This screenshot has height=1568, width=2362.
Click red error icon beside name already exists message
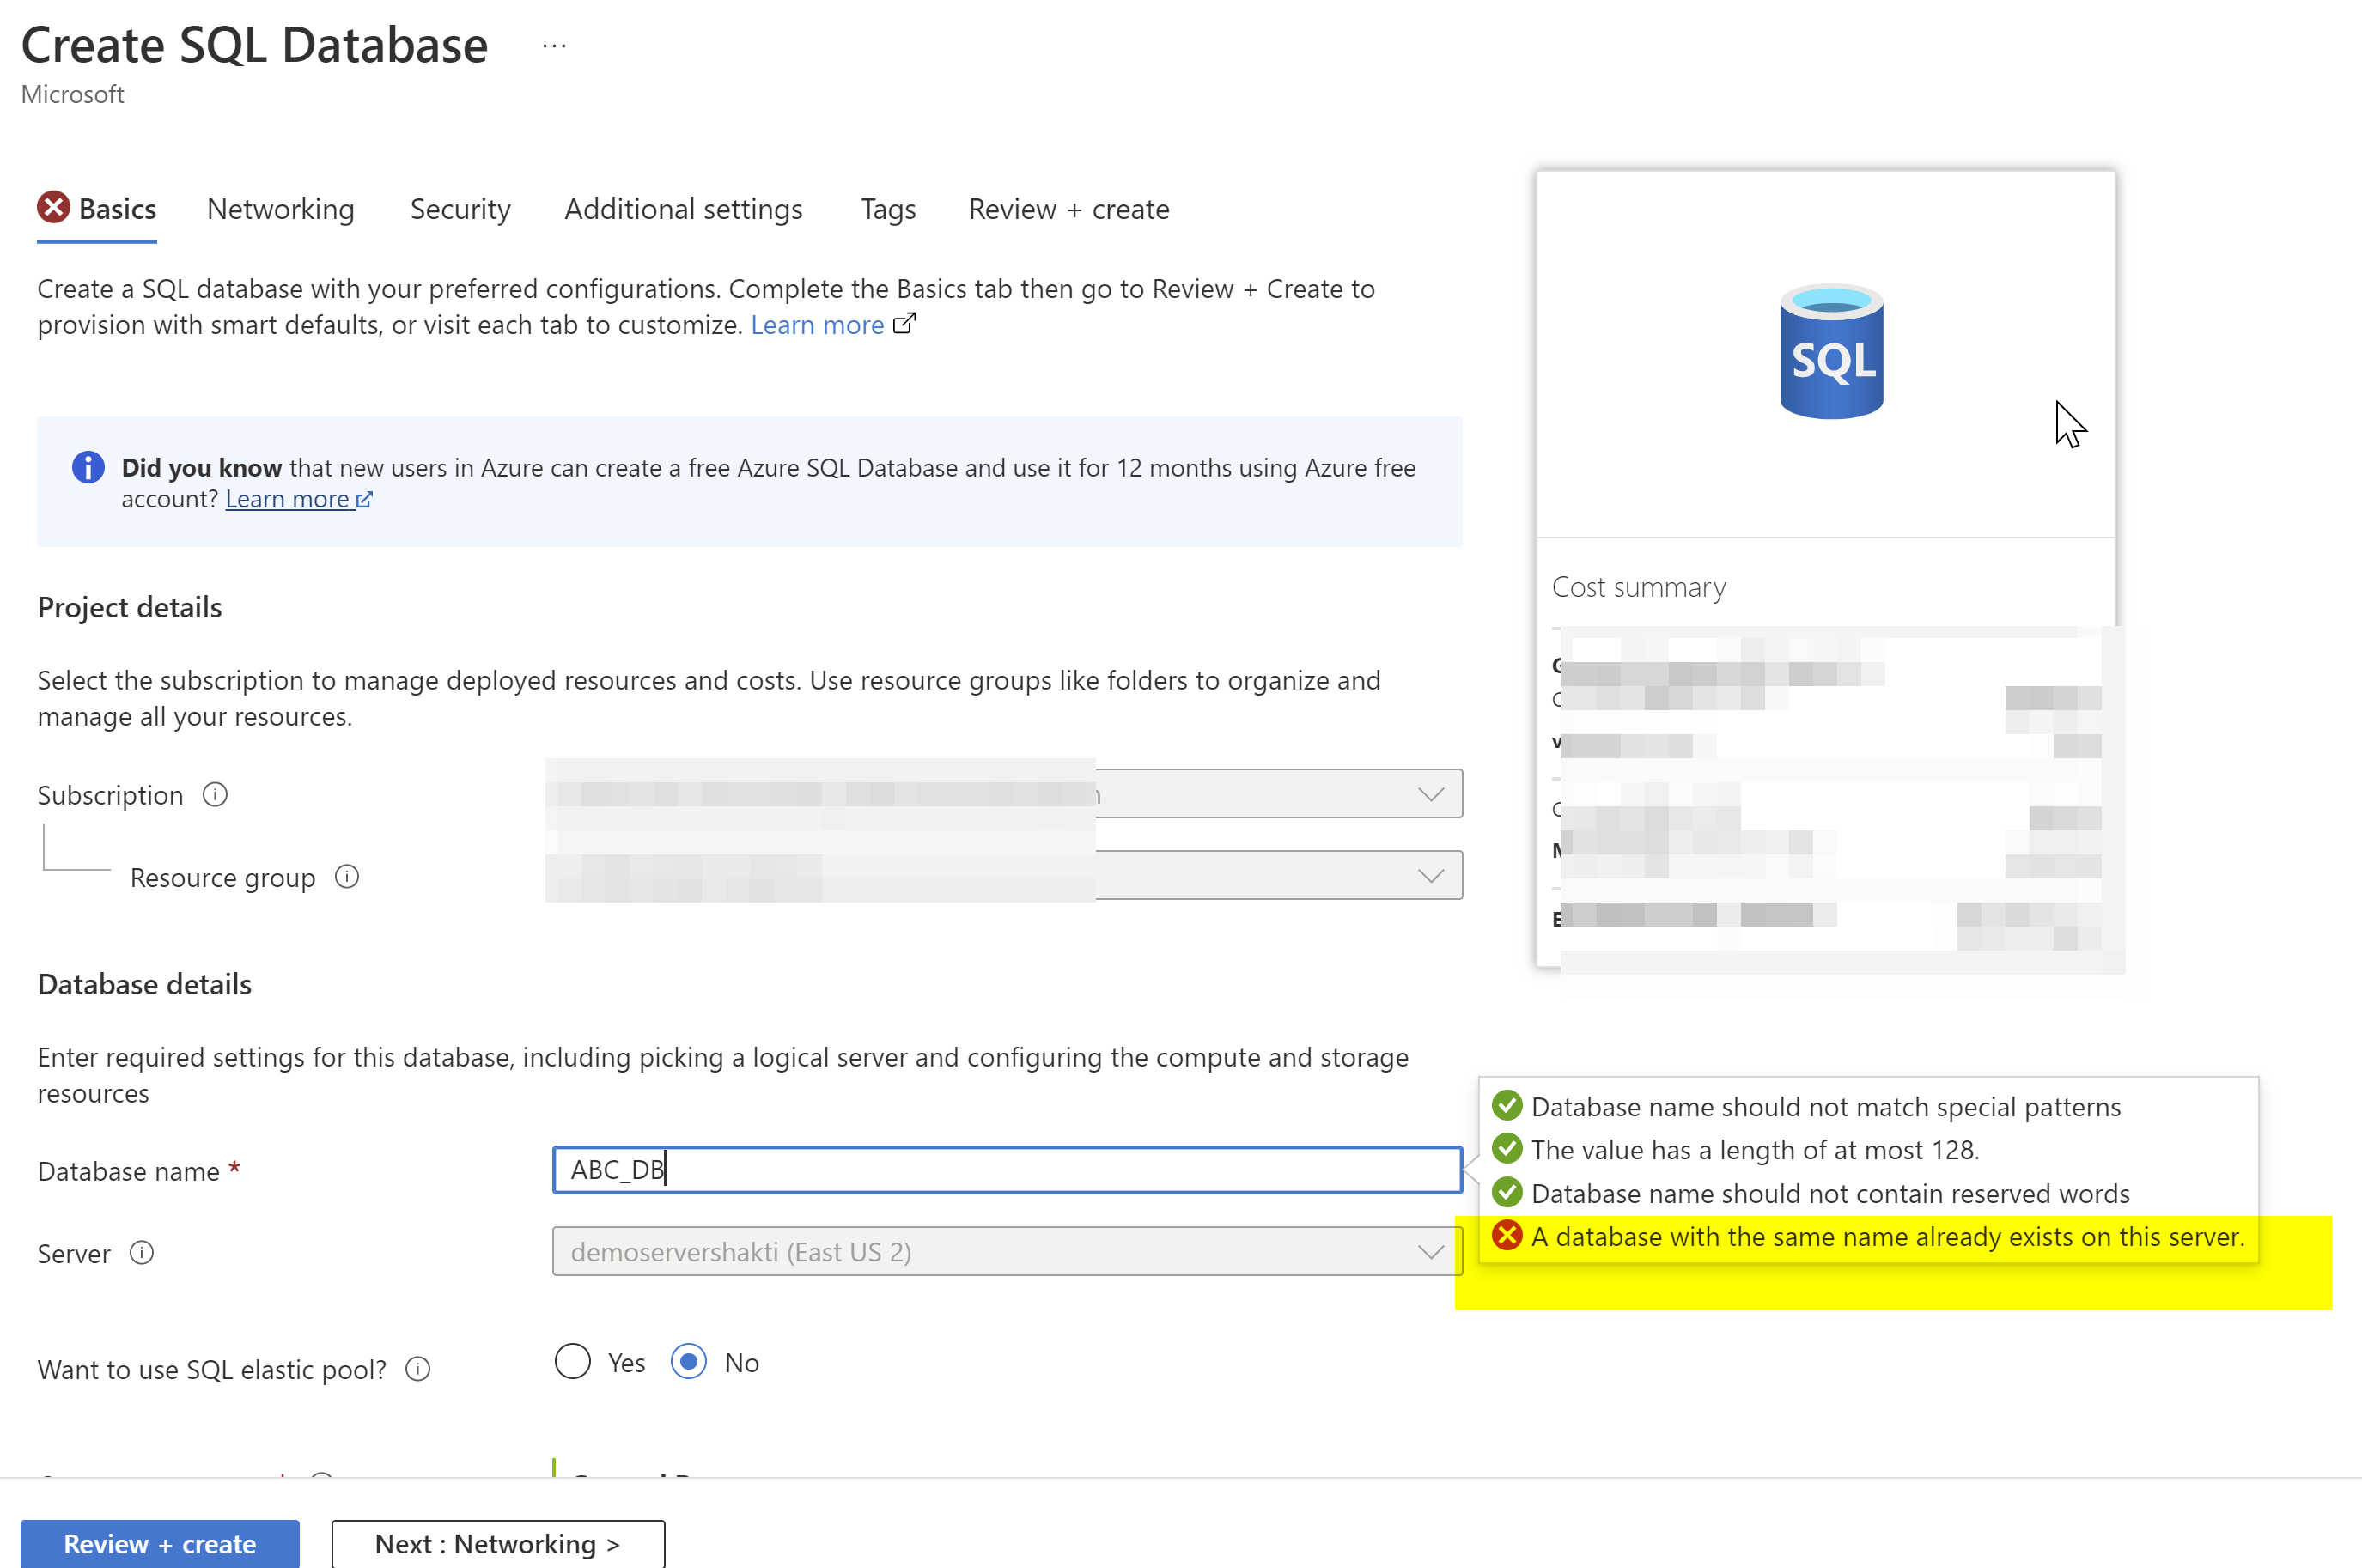click(x=1507, y=1236)
